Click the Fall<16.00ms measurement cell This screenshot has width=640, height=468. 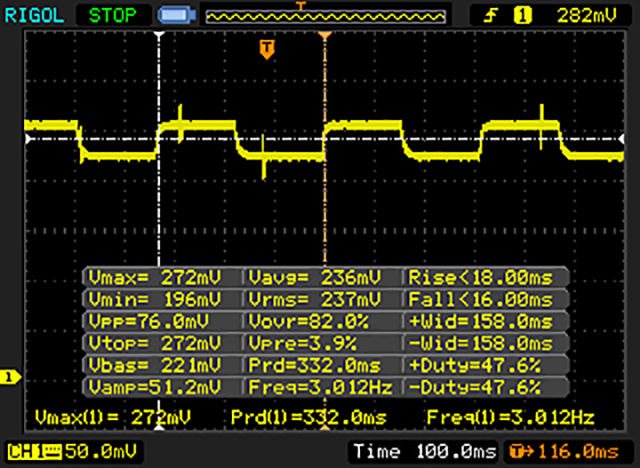click(x=486, y=299)
